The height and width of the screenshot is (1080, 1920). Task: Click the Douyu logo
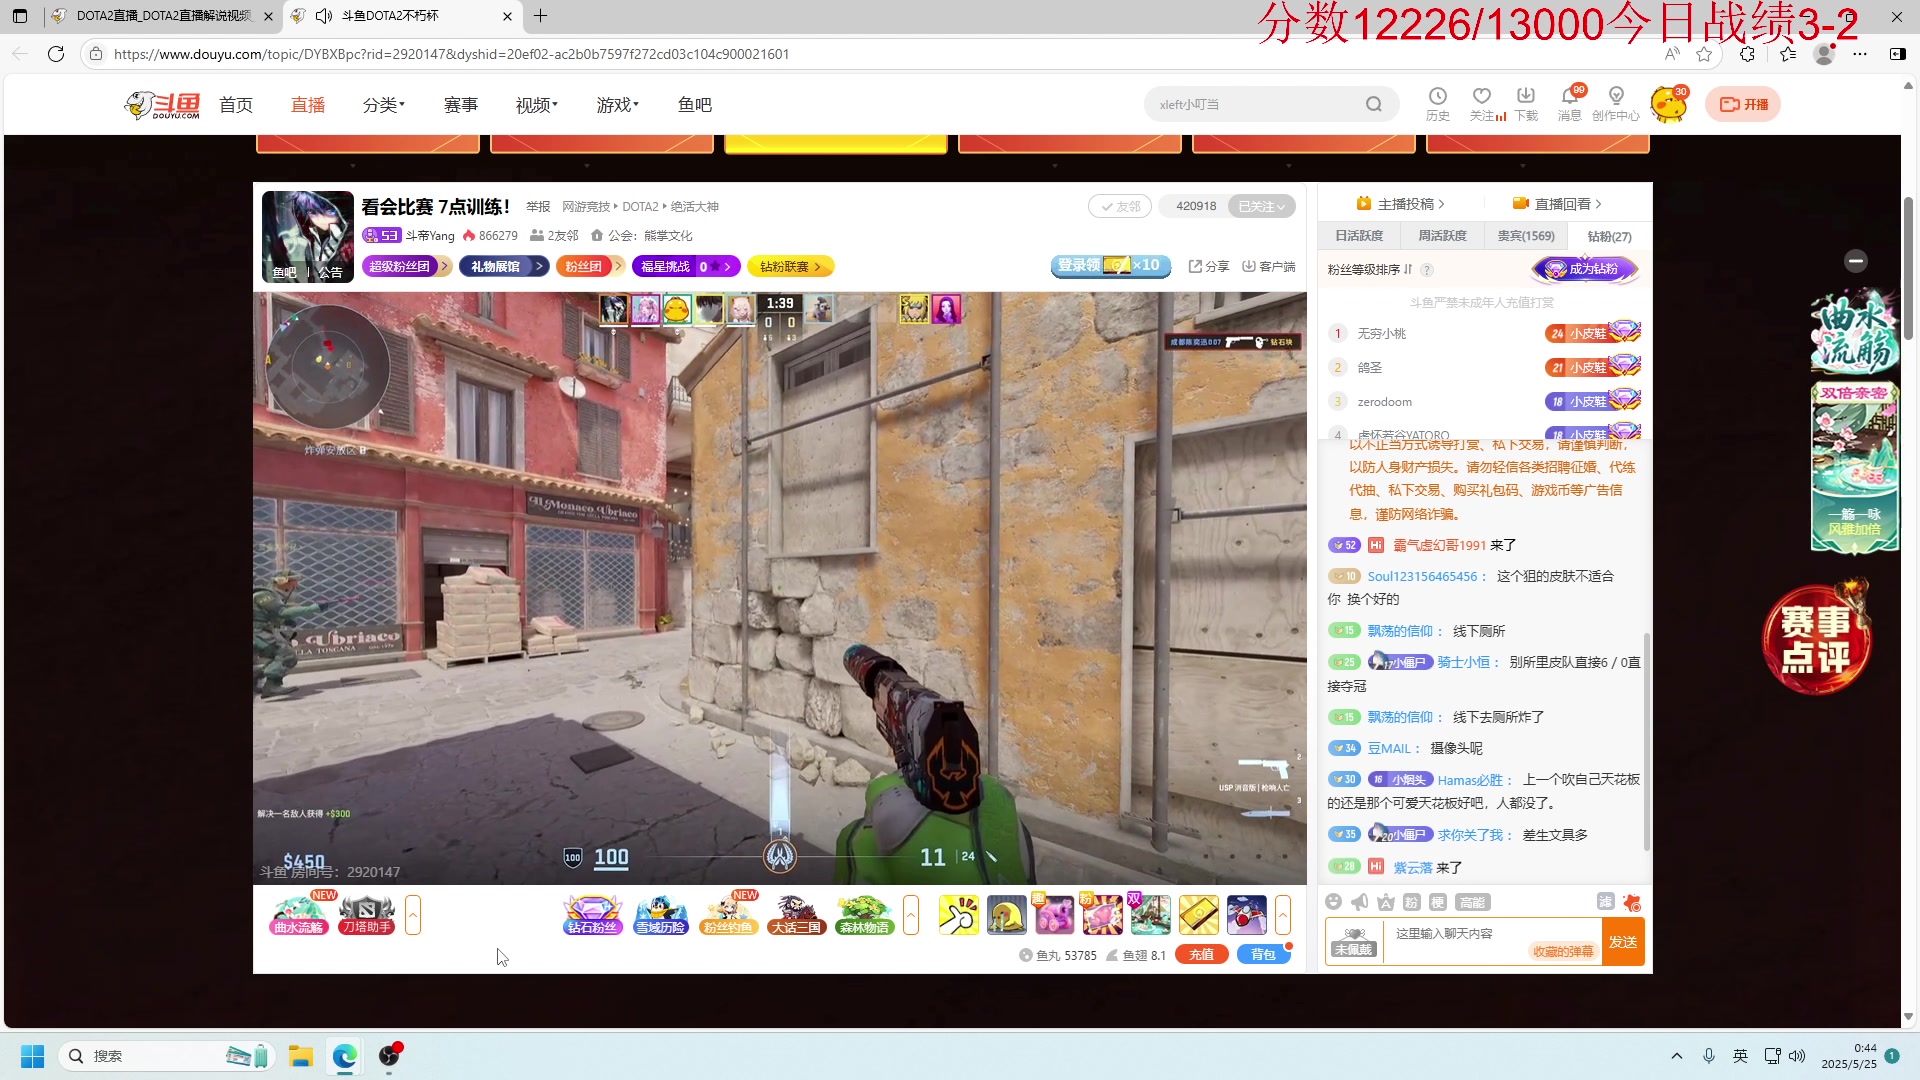(162, 104)
